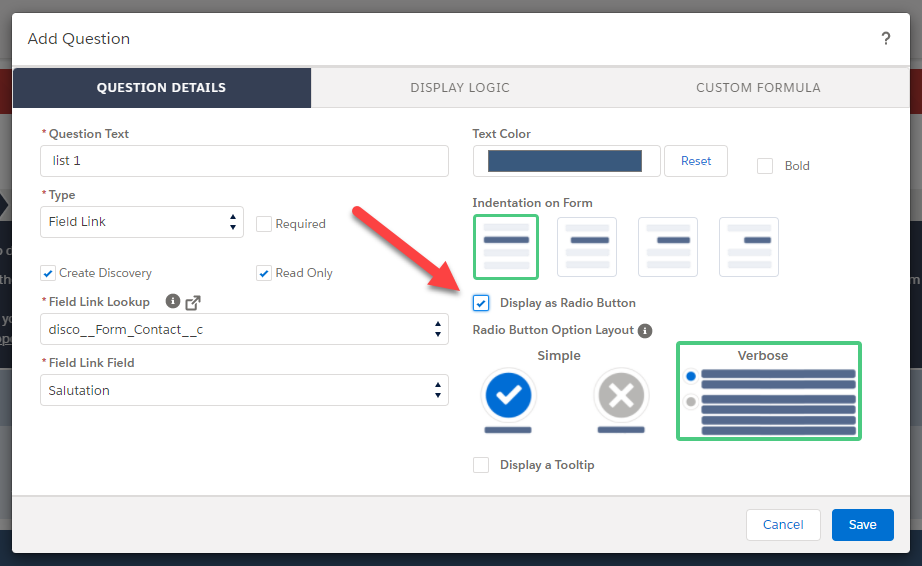Open the Field Link Lookup external link icon
The width and height of the screenshot is (922, 566).
coord(193,303)
